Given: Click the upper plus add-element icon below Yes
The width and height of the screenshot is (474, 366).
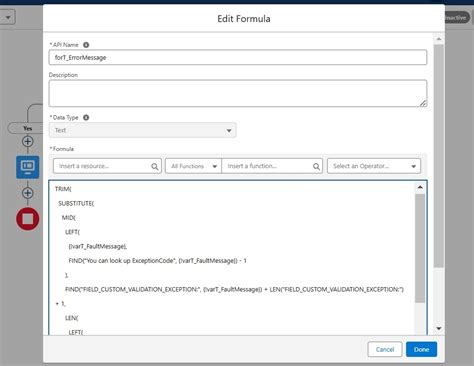Looking at the screenshot, I should click(28, 141).
